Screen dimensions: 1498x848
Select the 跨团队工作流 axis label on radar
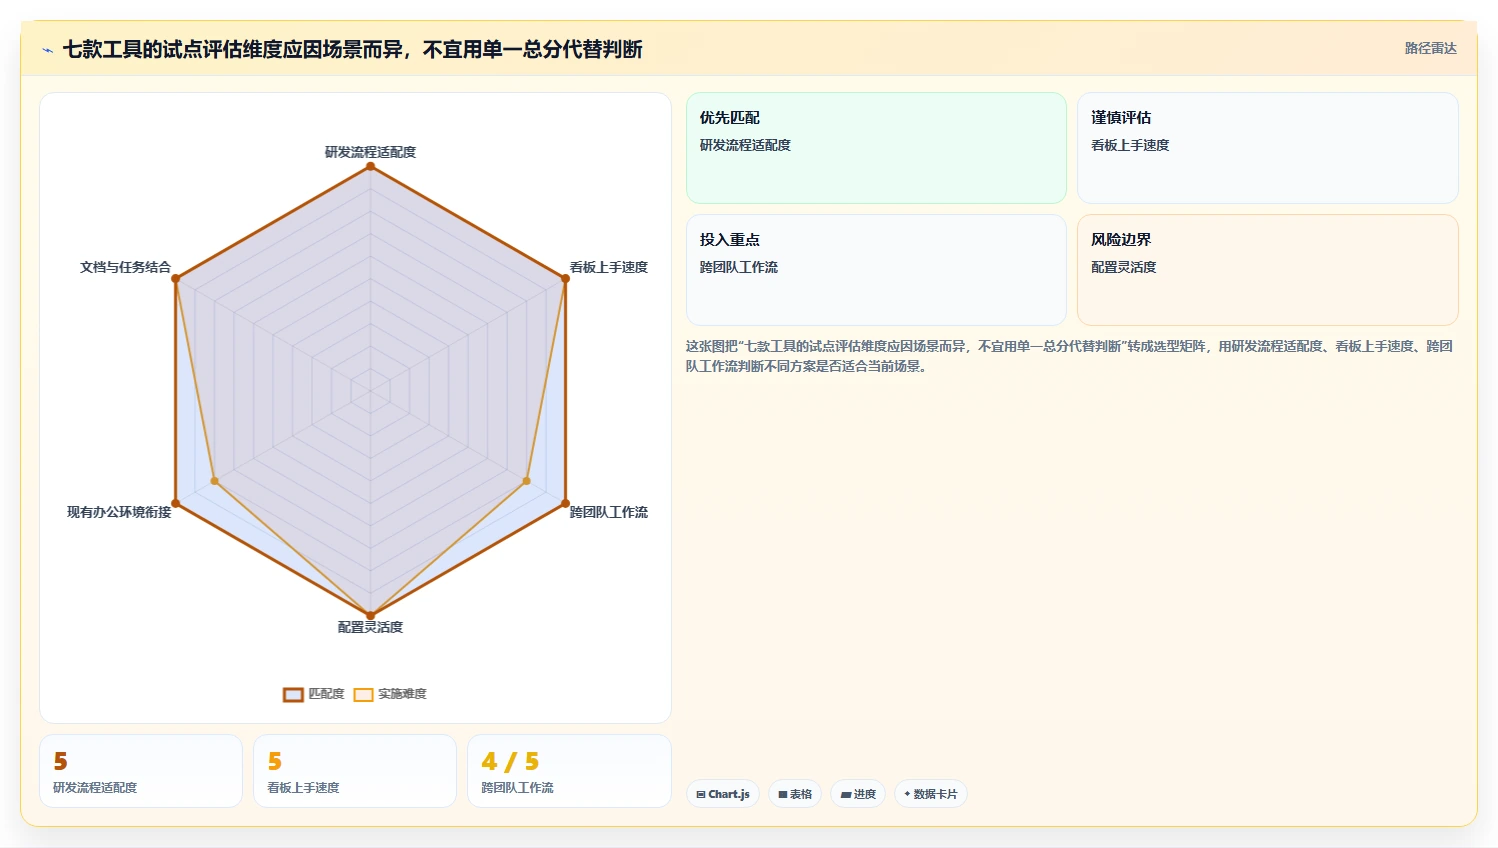coord(609,512)
